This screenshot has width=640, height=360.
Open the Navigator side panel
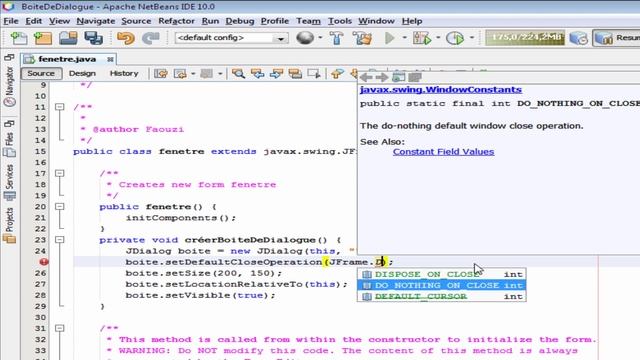pyautogui.click(x=10, y=87)
